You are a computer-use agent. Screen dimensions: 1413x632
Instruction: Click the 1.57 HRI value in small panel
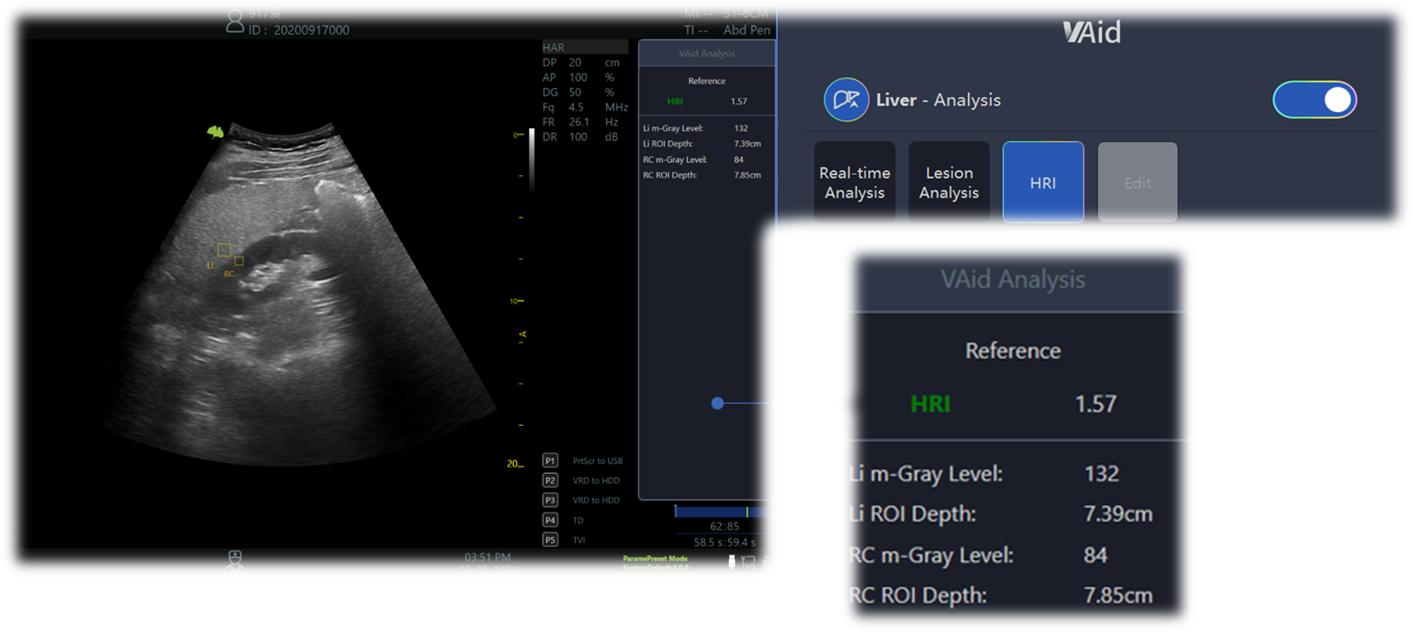tap(739, 101)
